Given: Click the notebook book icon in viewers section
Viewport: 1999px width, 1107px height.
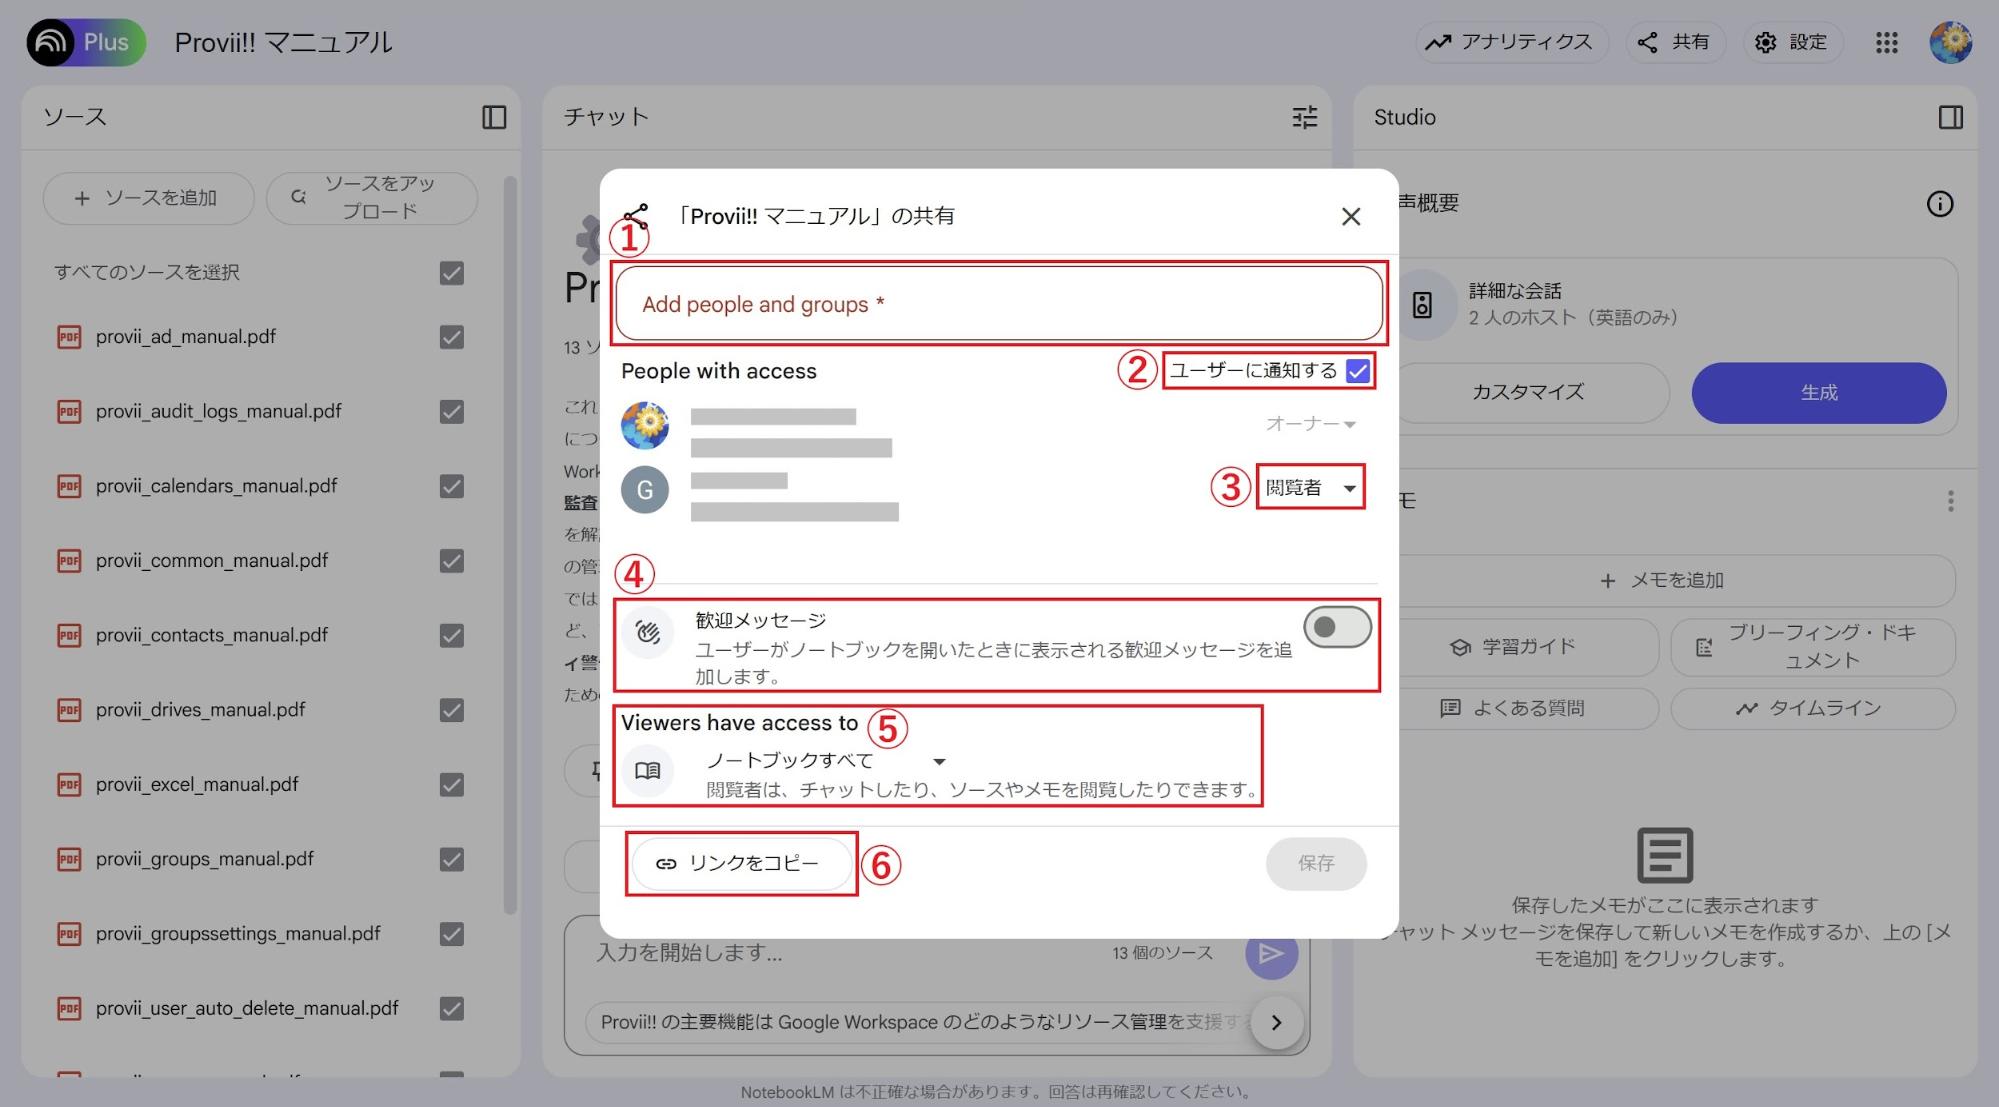Looking at the screenshot, I should (648, 770).
